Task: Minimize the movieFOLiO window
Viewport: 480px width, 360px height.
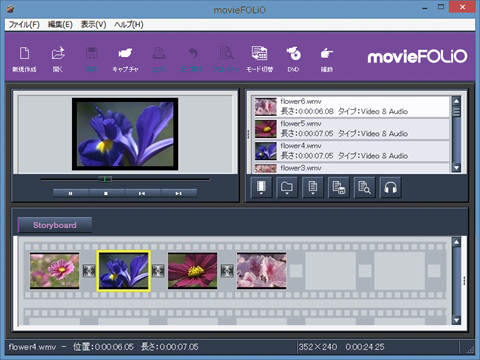Action: click(x=425, y=7)
